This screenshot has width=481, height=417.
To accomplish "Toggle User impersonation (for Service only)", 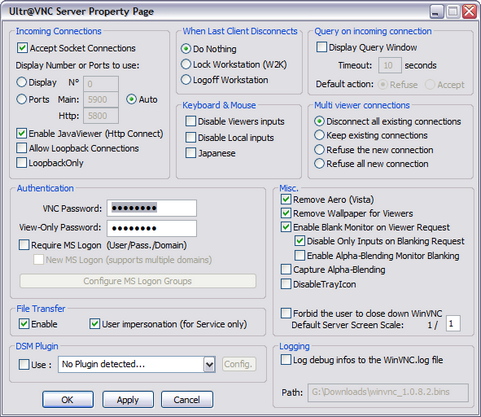I will pos(95,324).
